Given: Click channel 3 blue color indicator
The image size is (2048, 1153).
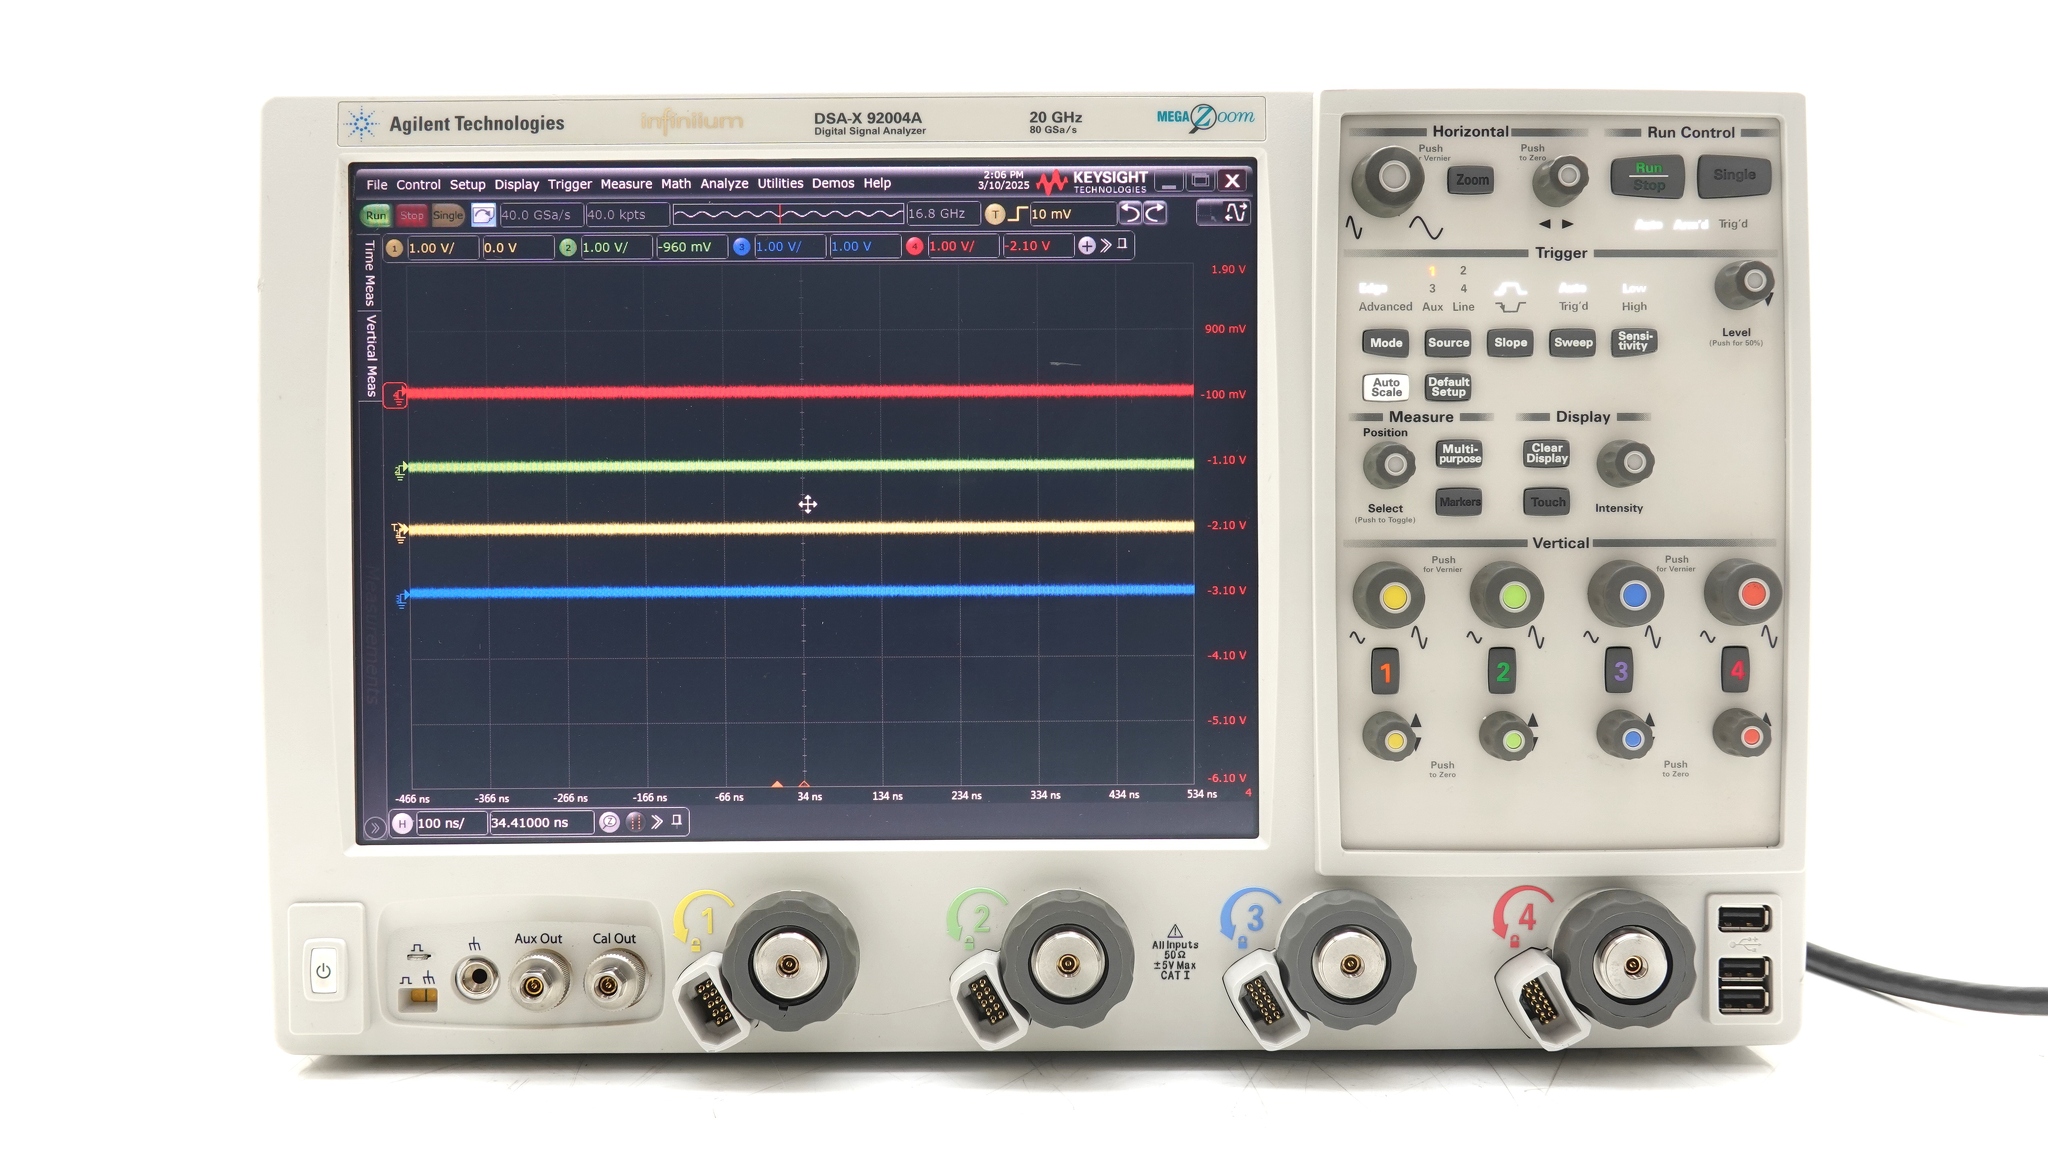Looking at the screenshot, I should [741, 248].
